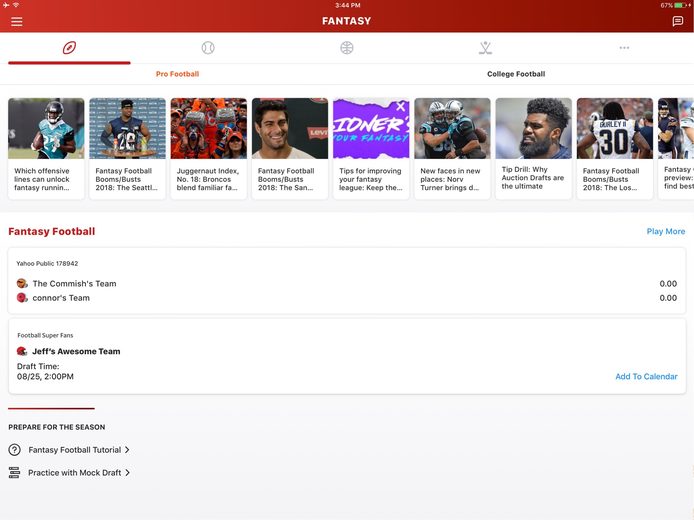Open Tips for improving your fantasy league card

point(371,148)
